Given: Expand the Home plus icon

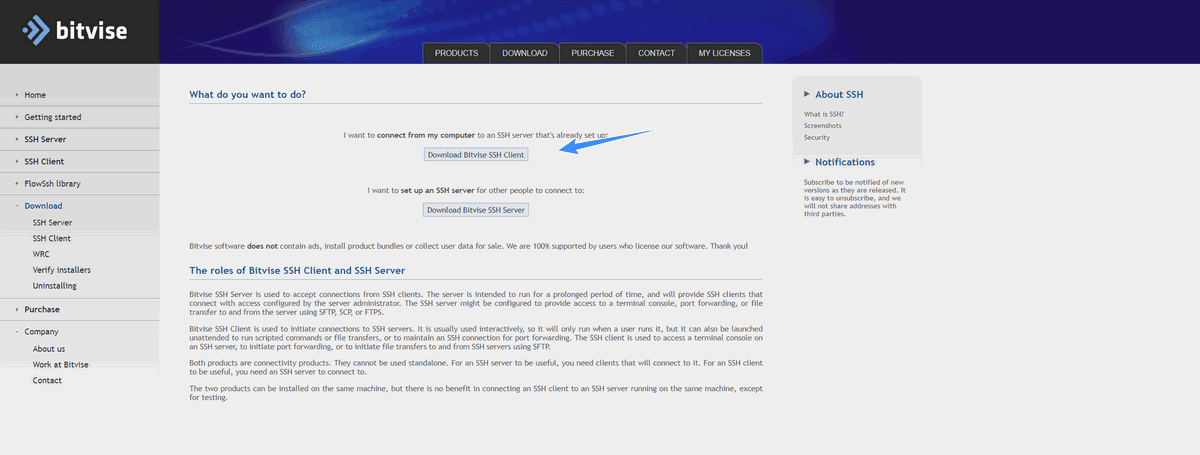Looking at the screenshot, I should (x=16, y=95).
